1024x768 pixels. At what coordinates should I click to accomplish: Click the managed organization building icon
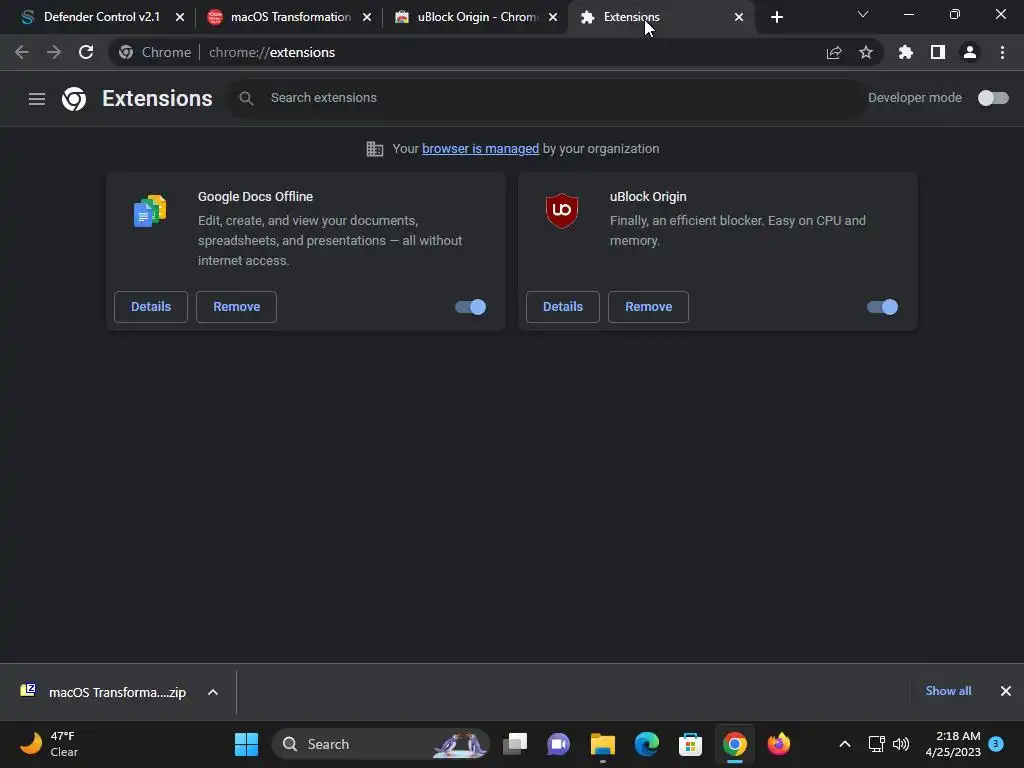(x=374, y=149)
